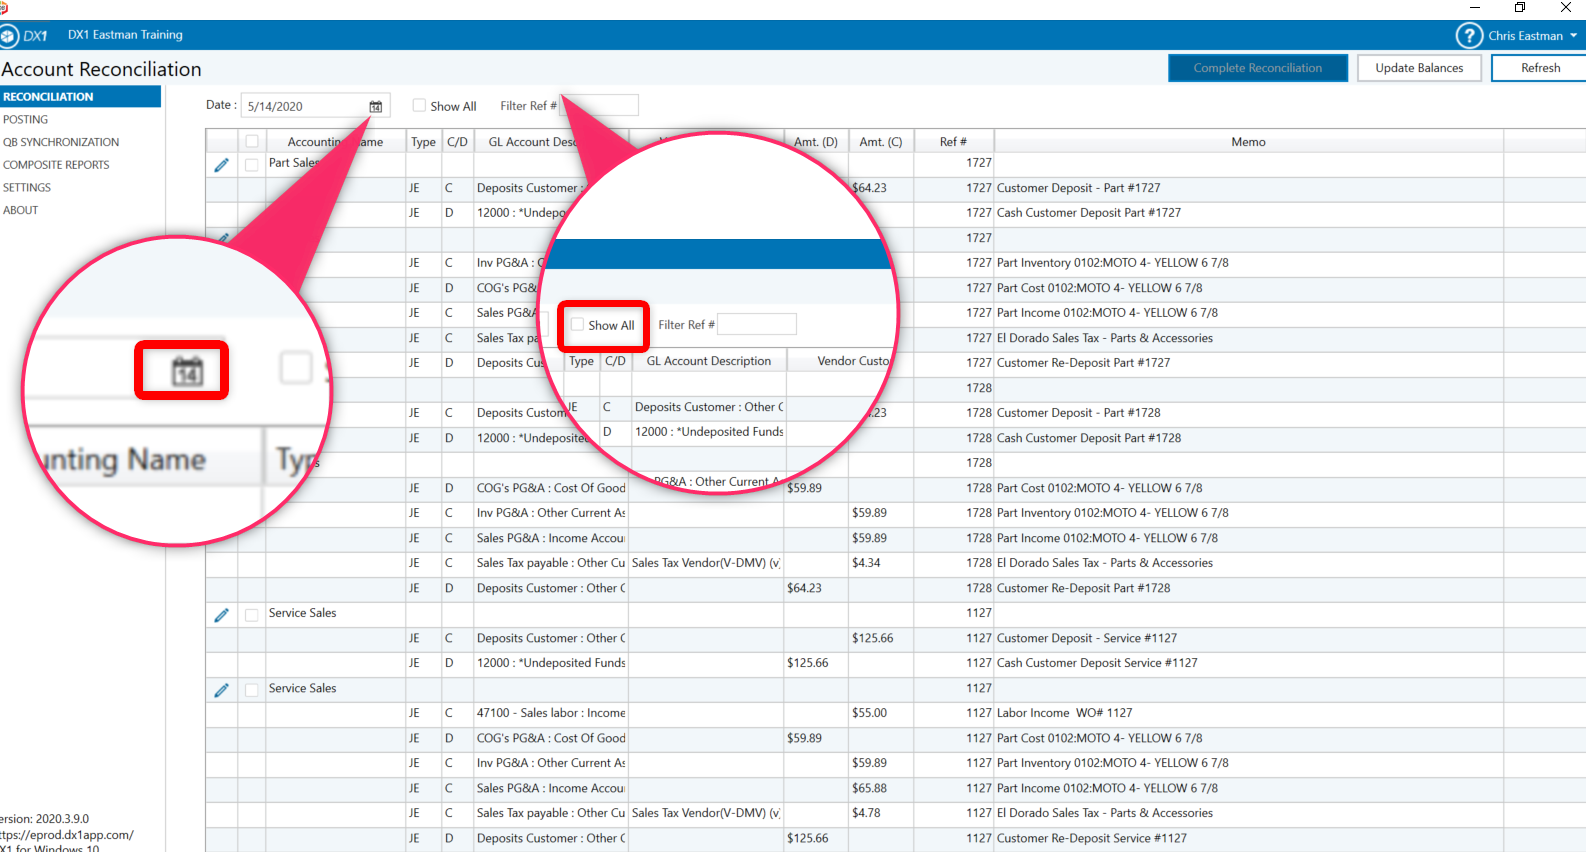Open COMPOSITE REPORTS
This screenshot has width=1586, height=852.
click(56, 165)
